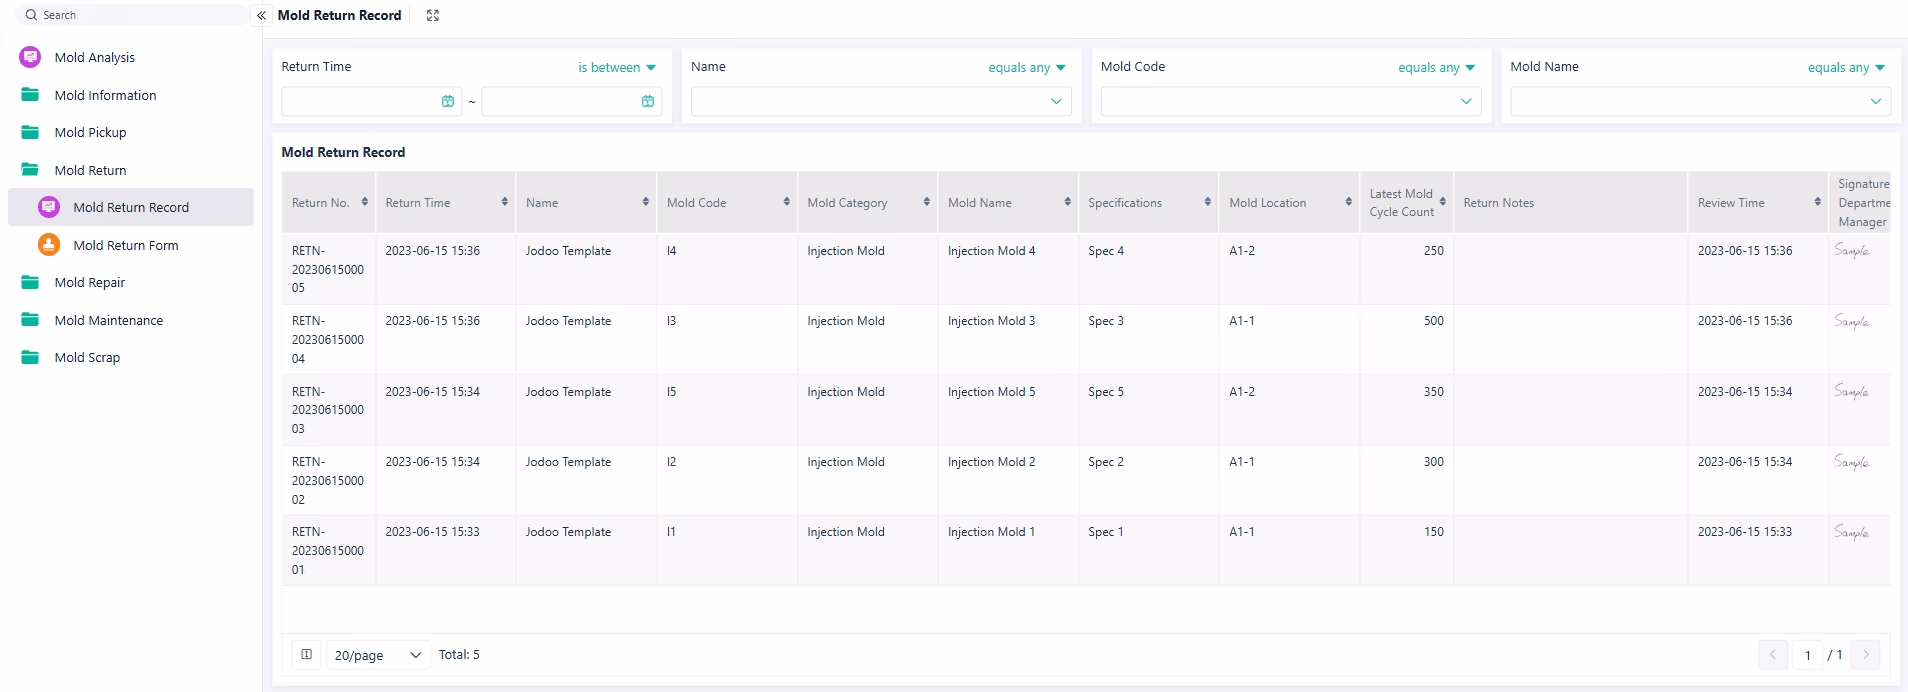1908x692 pixels.
Task: Open the 20/page size dropdown
Action: (x=378, y=655)
